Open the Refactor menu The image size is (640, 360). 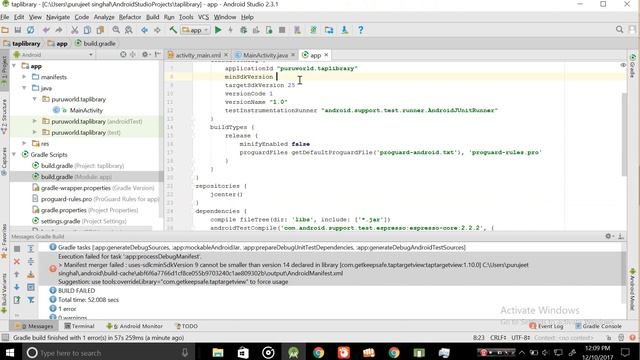130,17
